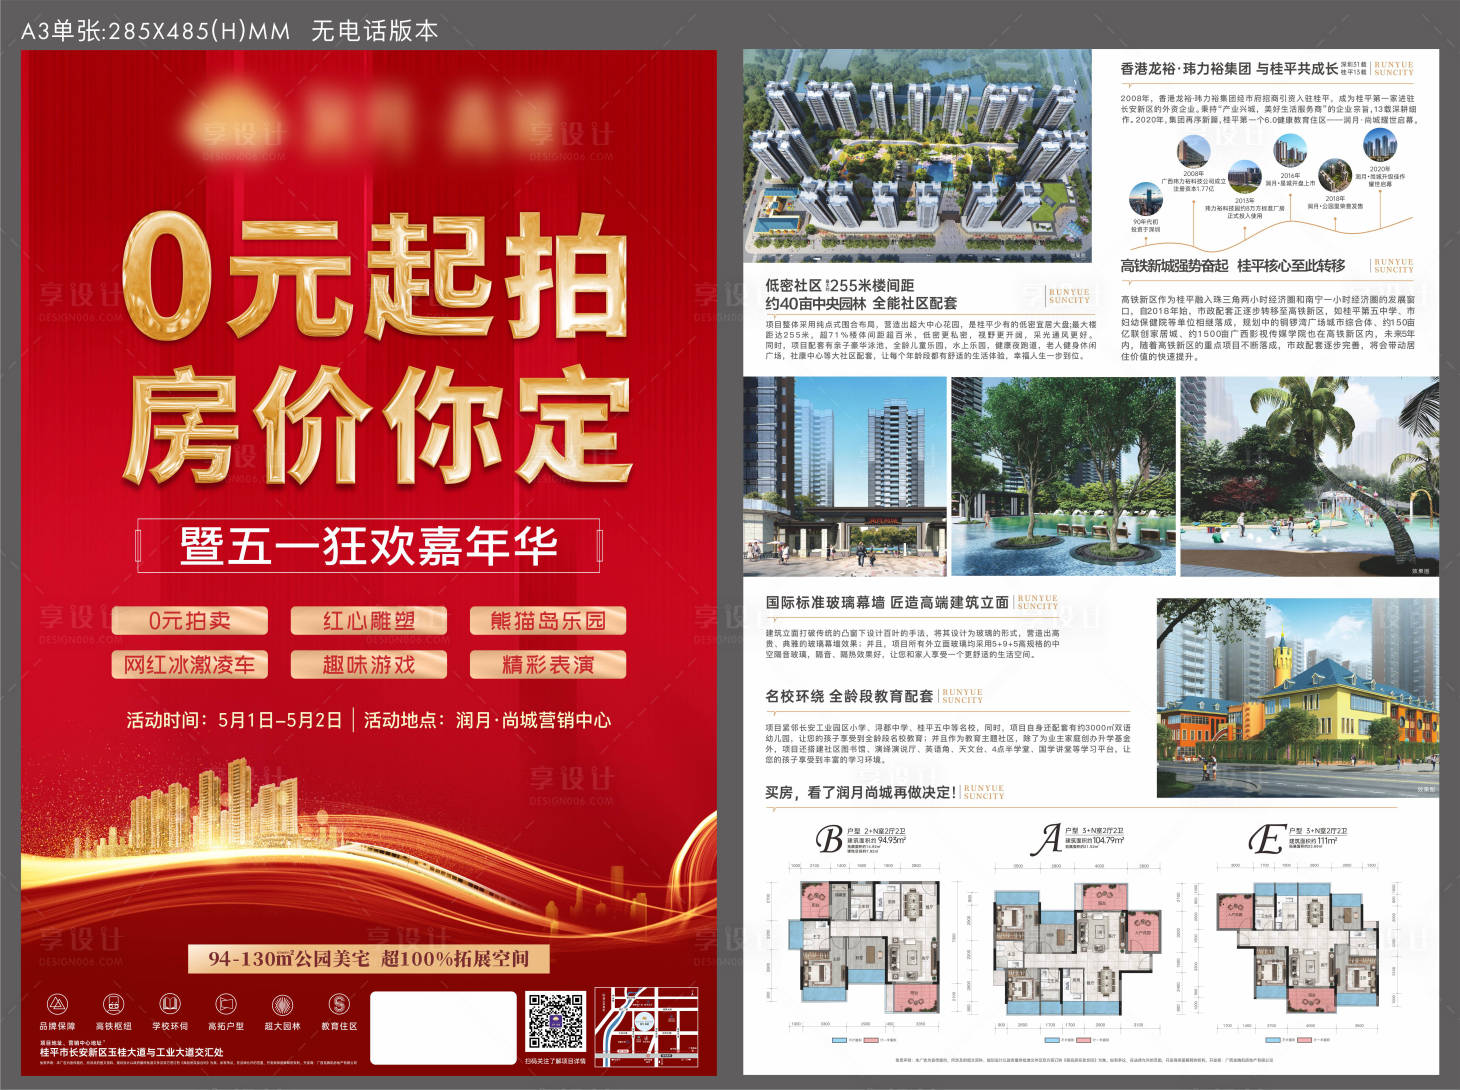Image resolution: width=1460 pixels, height=1090 pixels.
Task: Click the 活动时间: 5月1日-5月2日 text
Action: point(234,720)
